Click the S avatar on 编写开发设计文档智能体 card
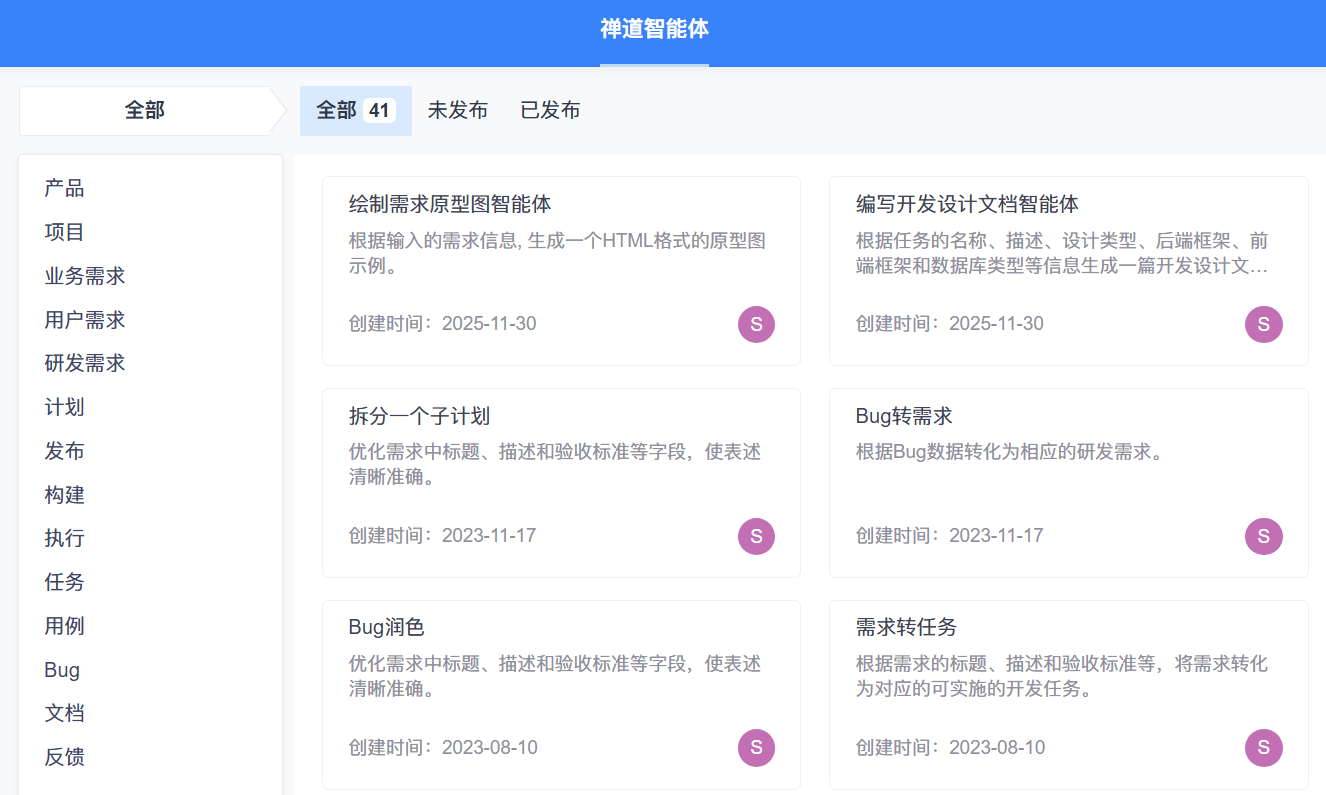Viewport: 1326px width, 795px height. pos(1263,324)
